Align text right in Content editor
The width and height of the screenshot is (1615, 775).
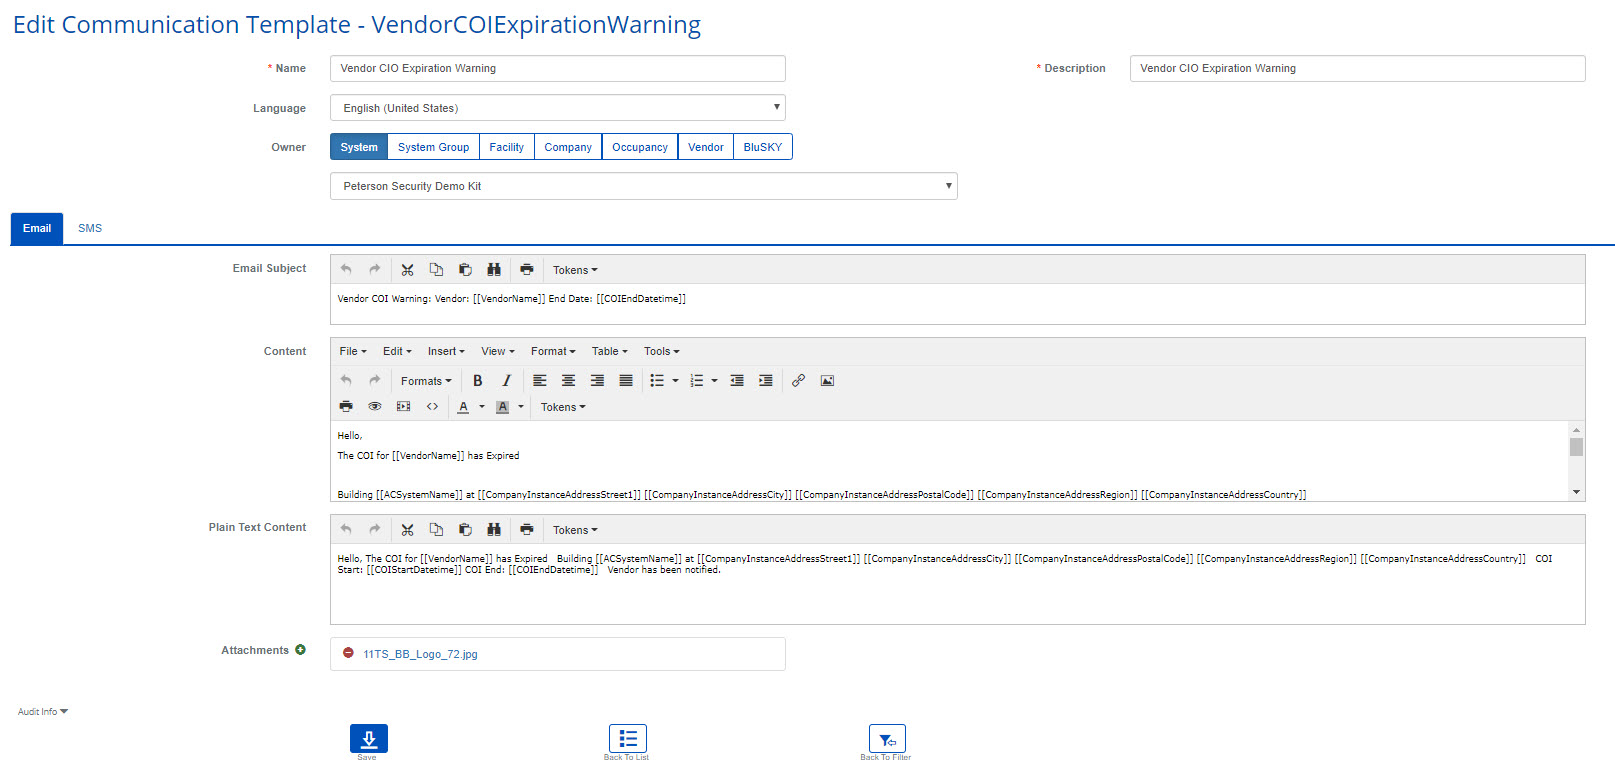(597, 381)
